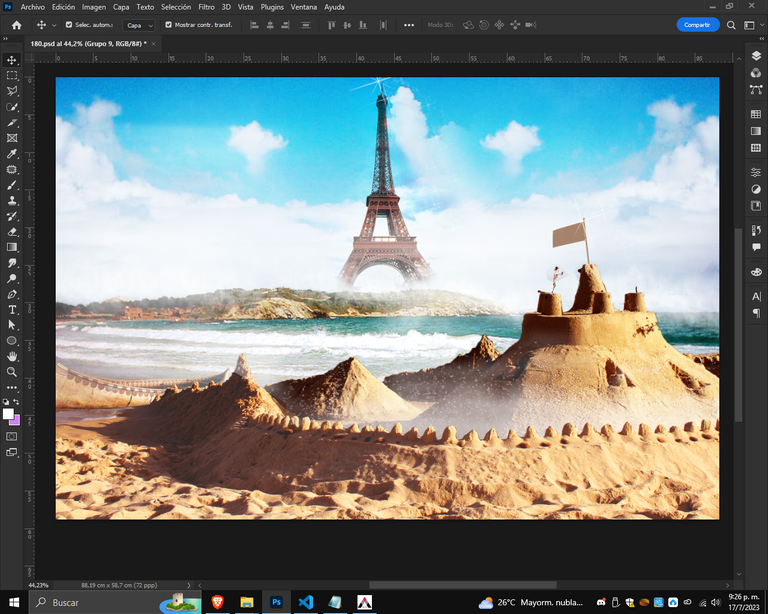Screen dimensions: 768x614
Task: Select the Crop tool
Action: pos(12,123)
